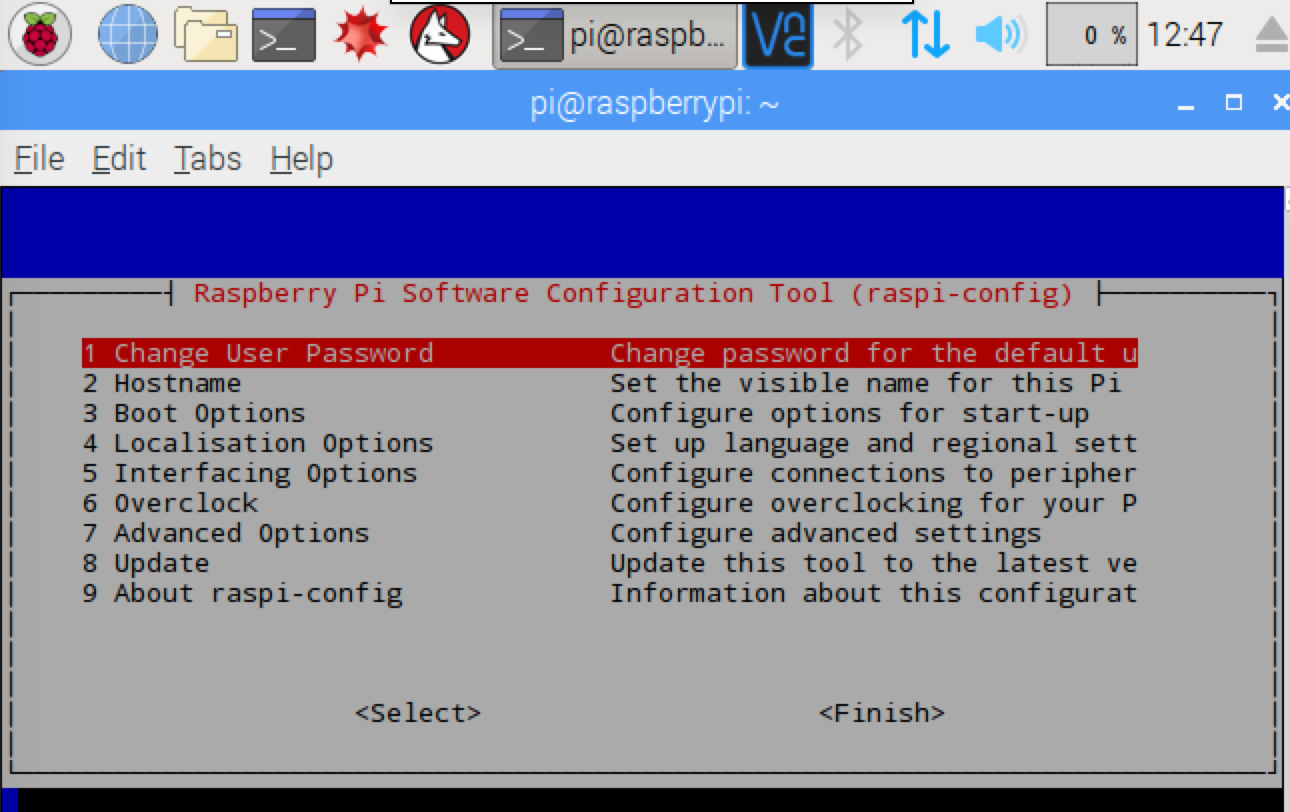Click the 12:47 clock
The width and height of the screenshot is (1290, 812).
coord(1185,35)
